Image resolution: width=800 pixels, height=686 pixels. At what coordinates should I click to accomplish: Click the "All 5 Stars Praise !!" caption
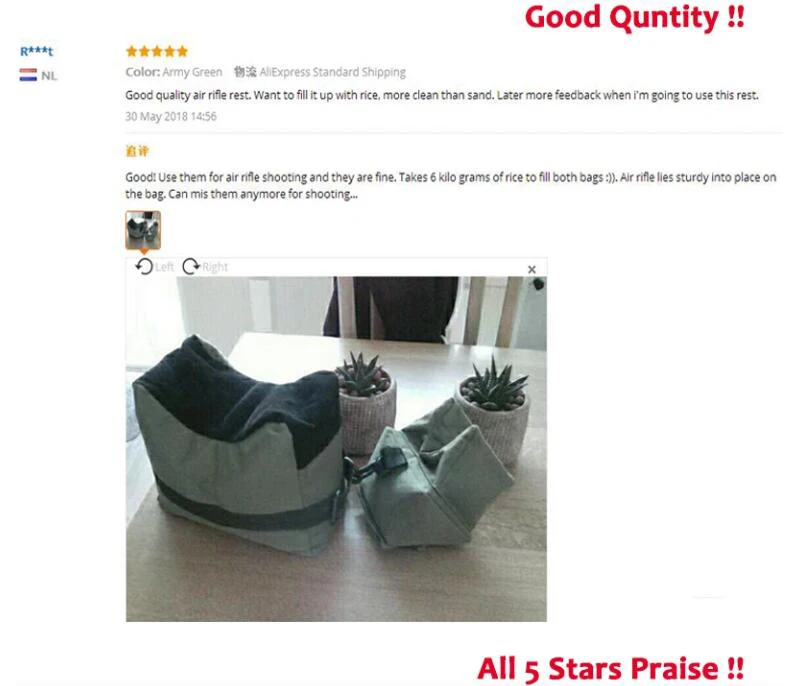(611, 669)
